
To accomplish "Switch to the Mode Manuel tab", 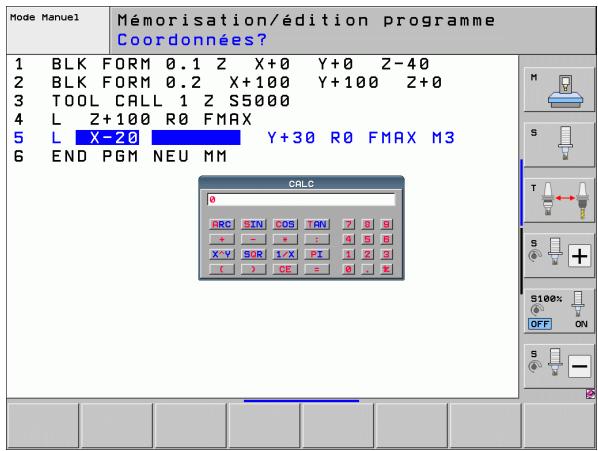I will (58, 30).
